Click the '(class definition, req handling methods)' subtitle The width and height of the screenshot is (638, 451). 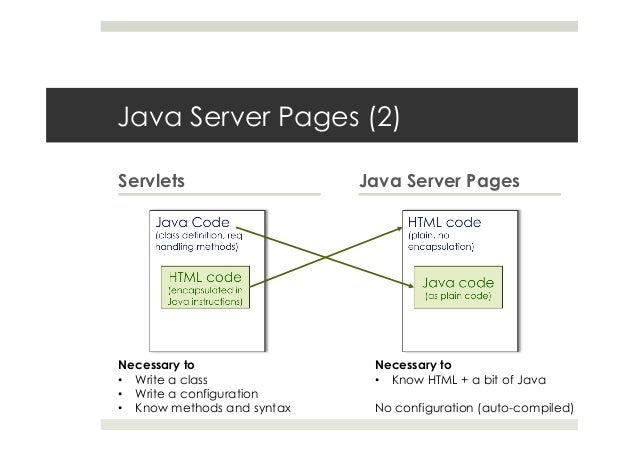click(199, 241)
